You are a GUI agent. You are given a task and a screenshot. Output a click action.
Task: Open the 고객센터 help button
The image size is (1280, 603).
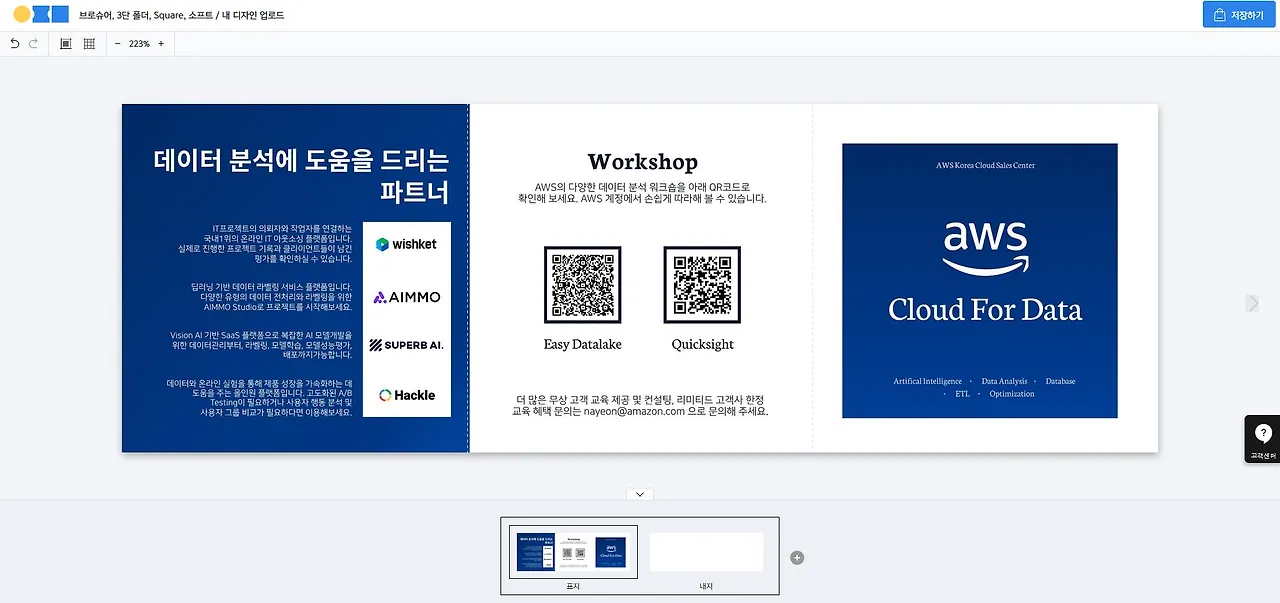[1262, 439]
